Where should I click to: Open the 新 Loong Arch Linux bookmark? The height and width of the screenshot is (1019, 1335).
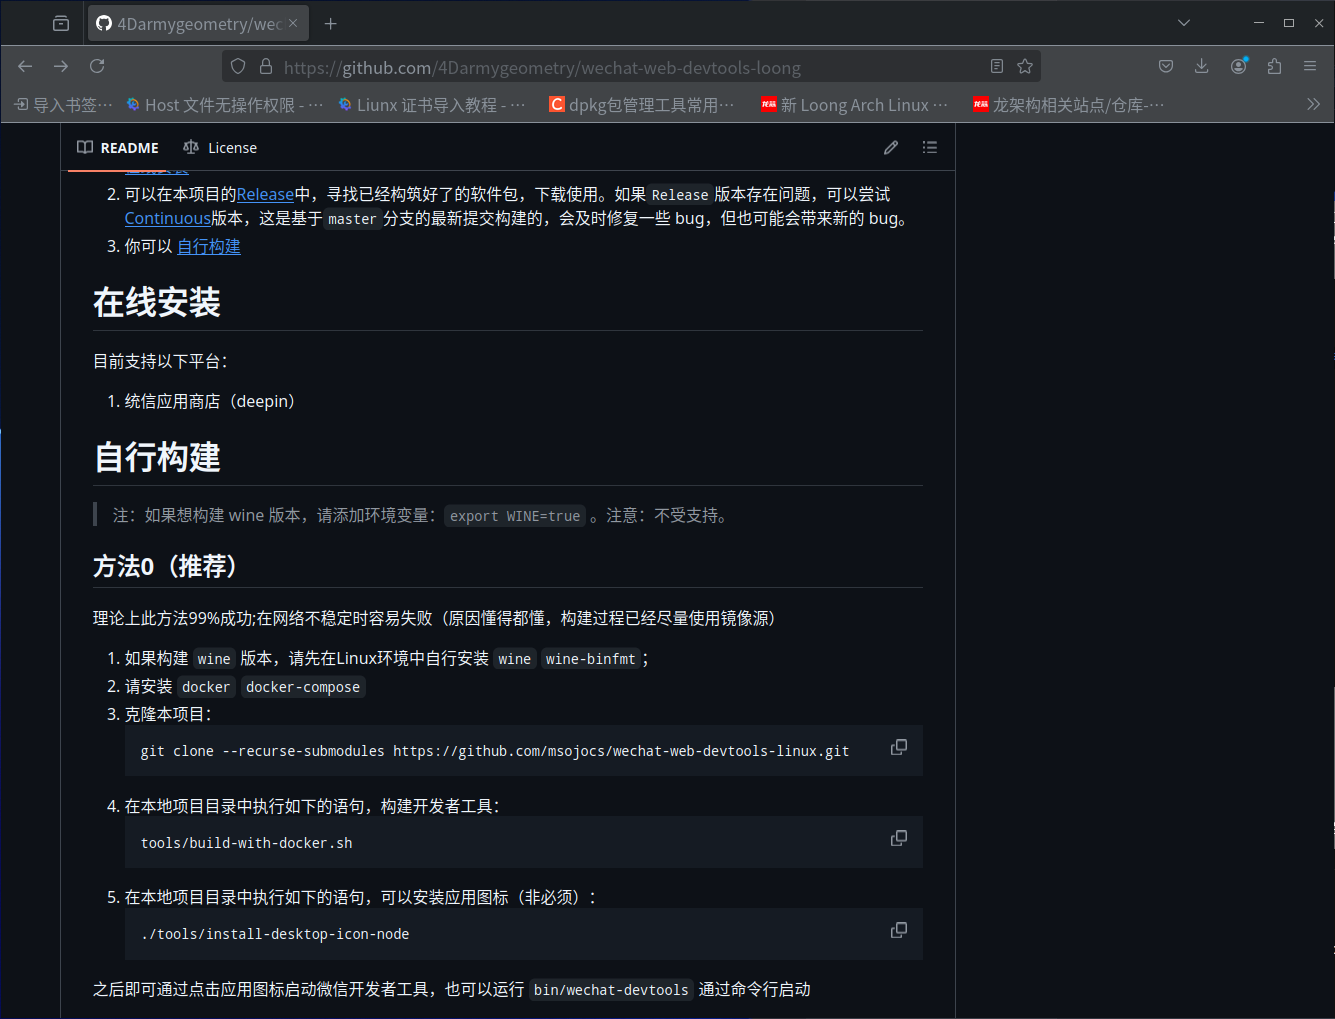[855, 105]
